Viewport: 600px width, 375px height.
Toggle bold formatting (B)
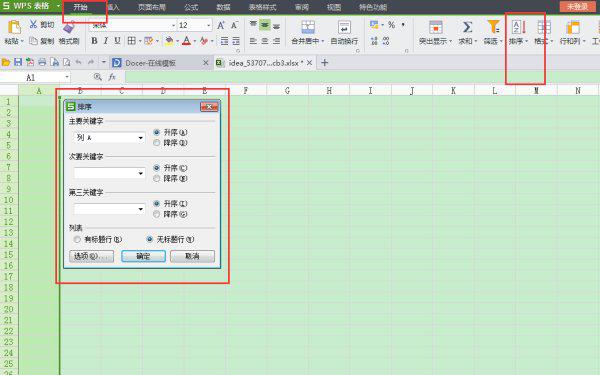(94, 41)
